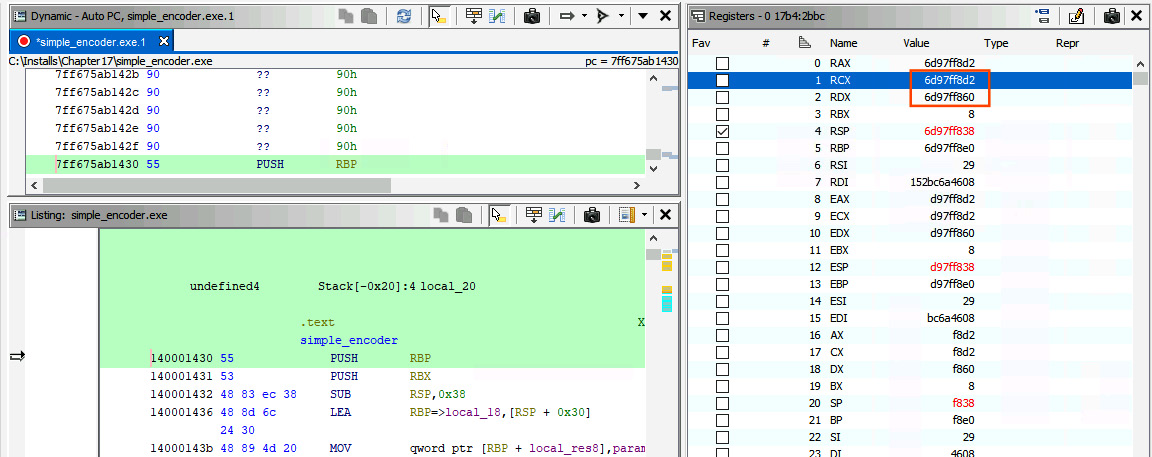This screenshot has width=1152, height=457.
Task: Check the Fav box for RCX
Action: coord(722,80)
